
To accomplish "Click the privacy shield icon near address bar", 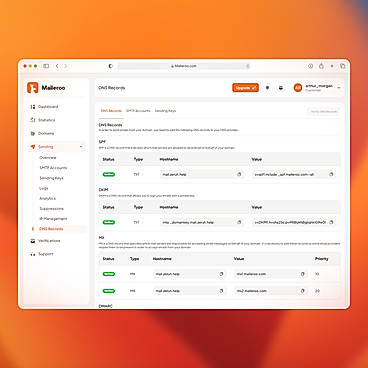I will click(111, 66).
